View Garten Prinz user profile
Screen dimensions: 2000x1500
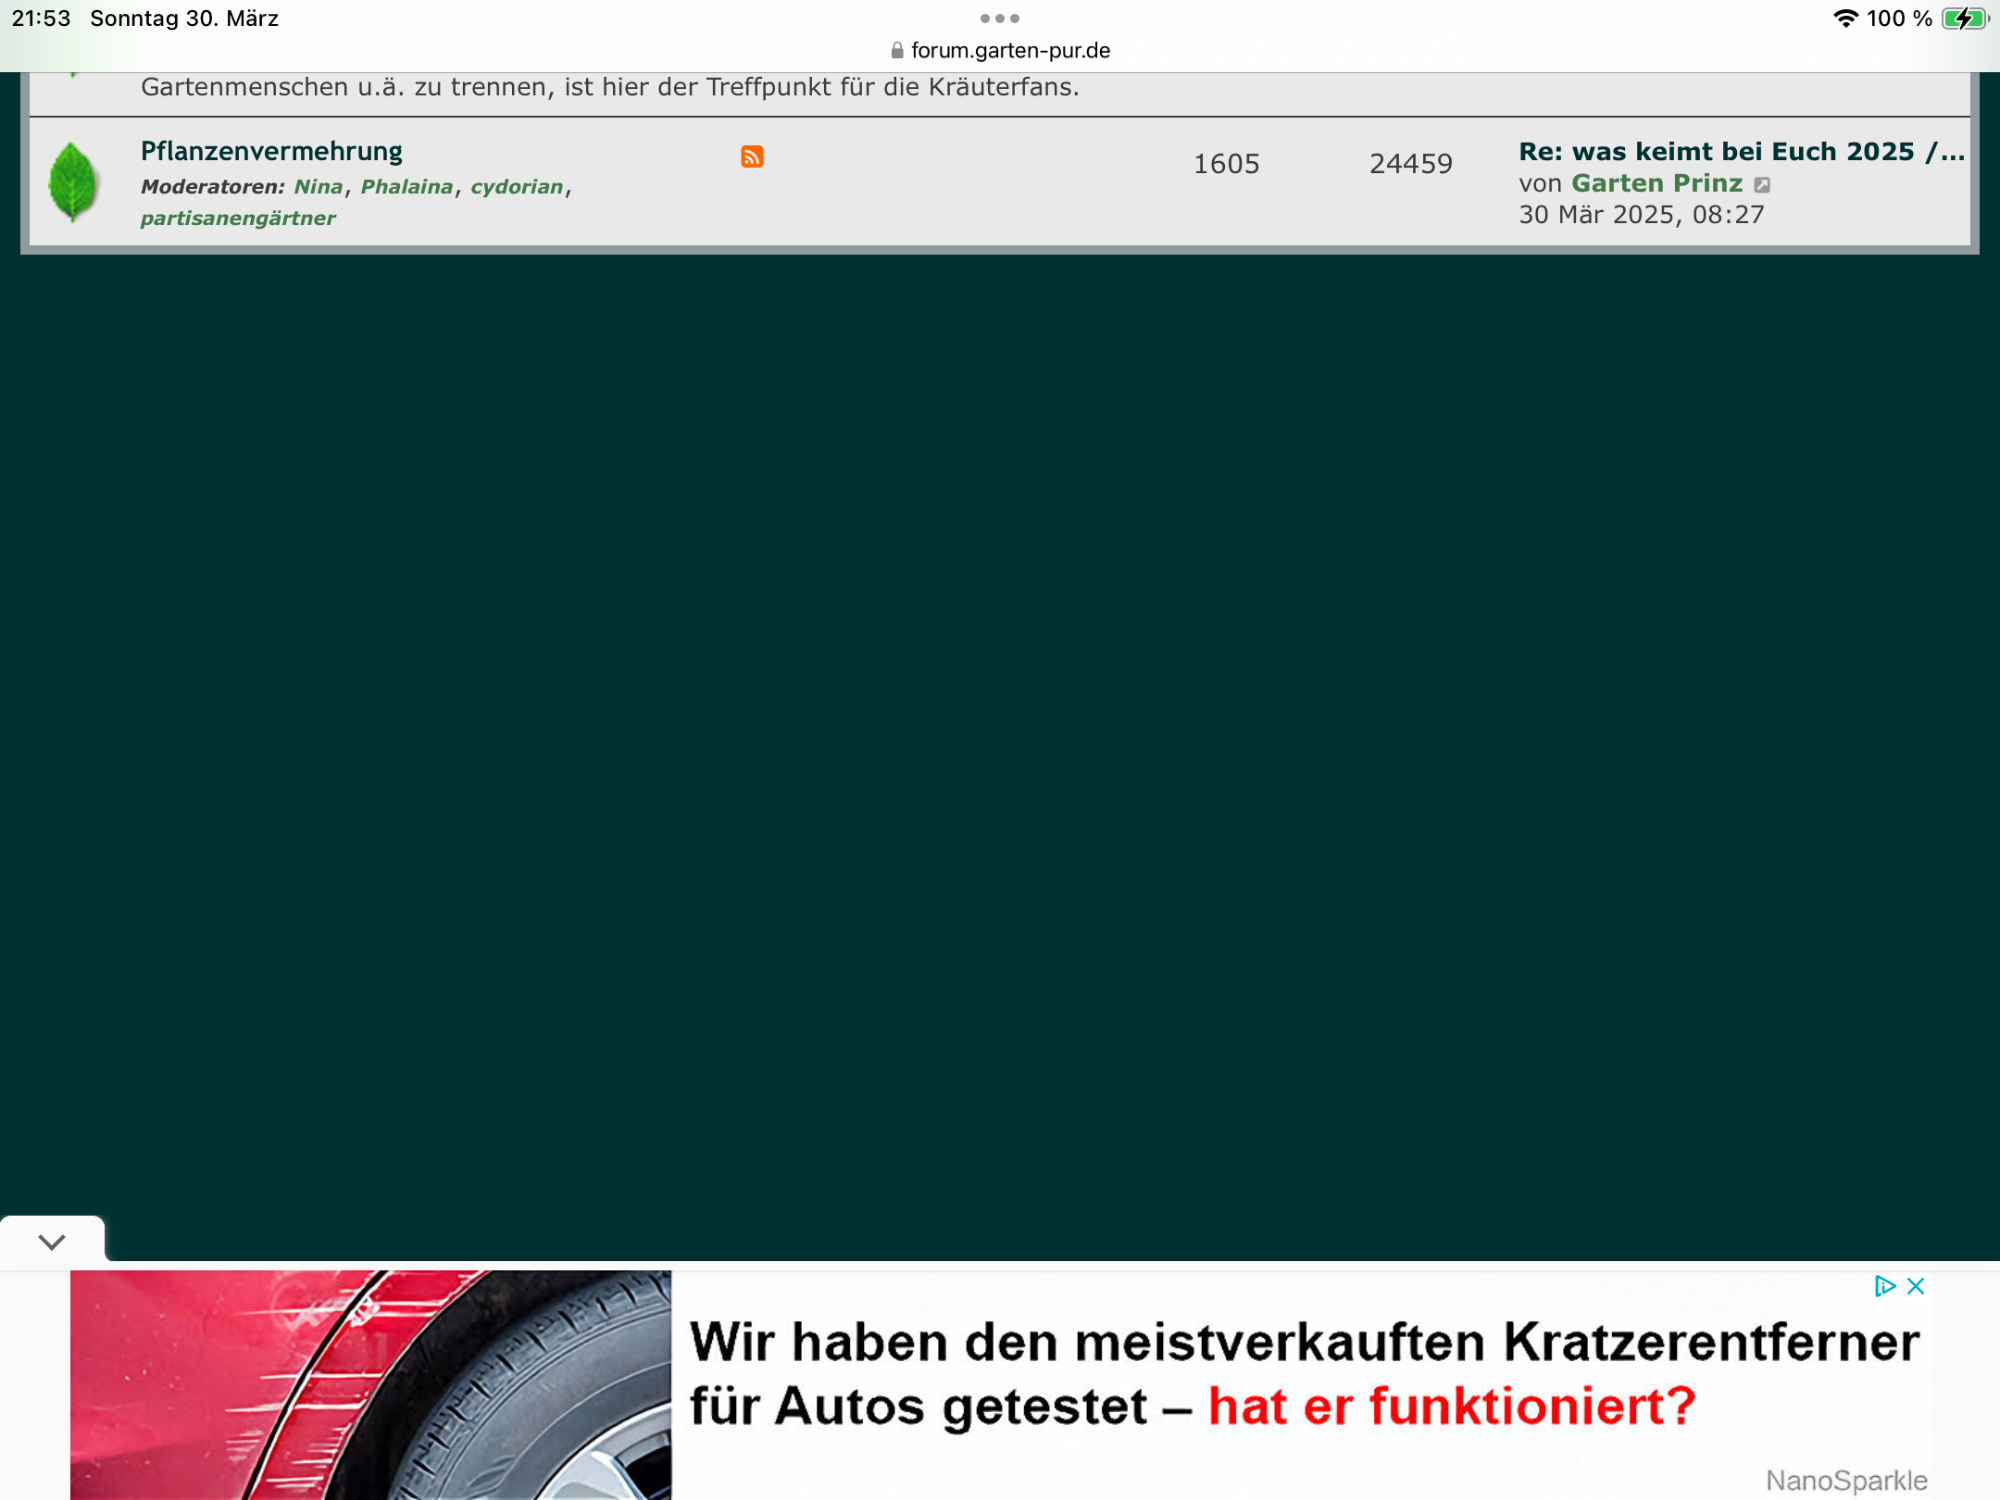[x=1657, y=183]
